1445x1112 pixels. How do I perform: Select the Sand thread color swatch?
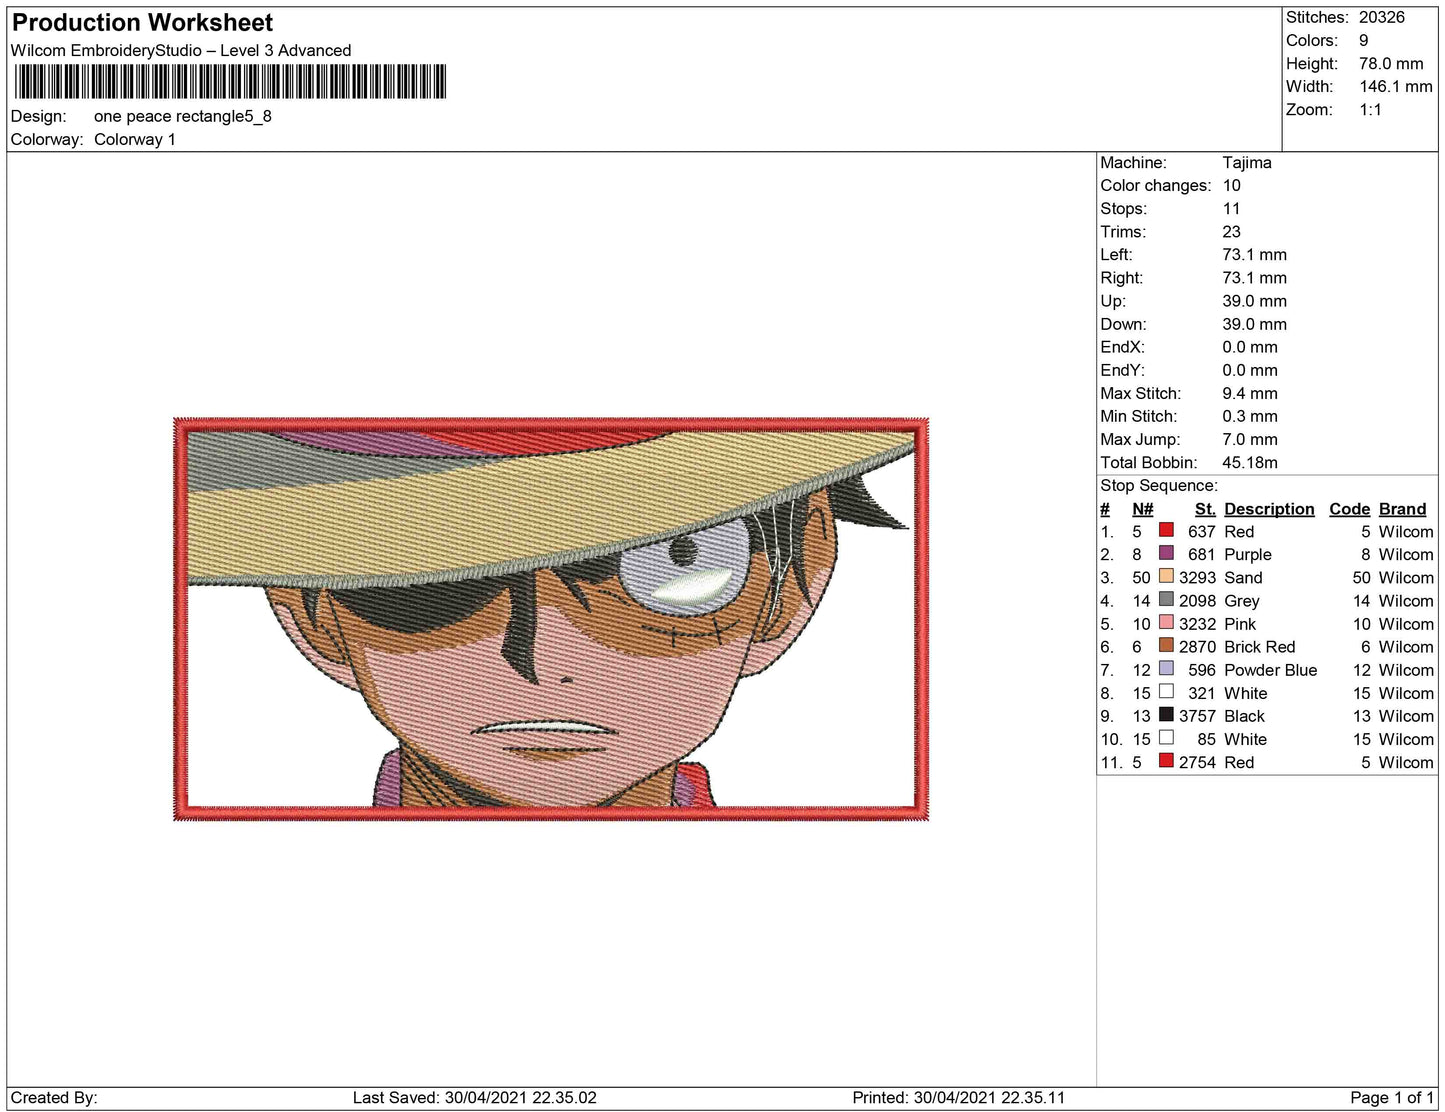(x=1166, y=576)
